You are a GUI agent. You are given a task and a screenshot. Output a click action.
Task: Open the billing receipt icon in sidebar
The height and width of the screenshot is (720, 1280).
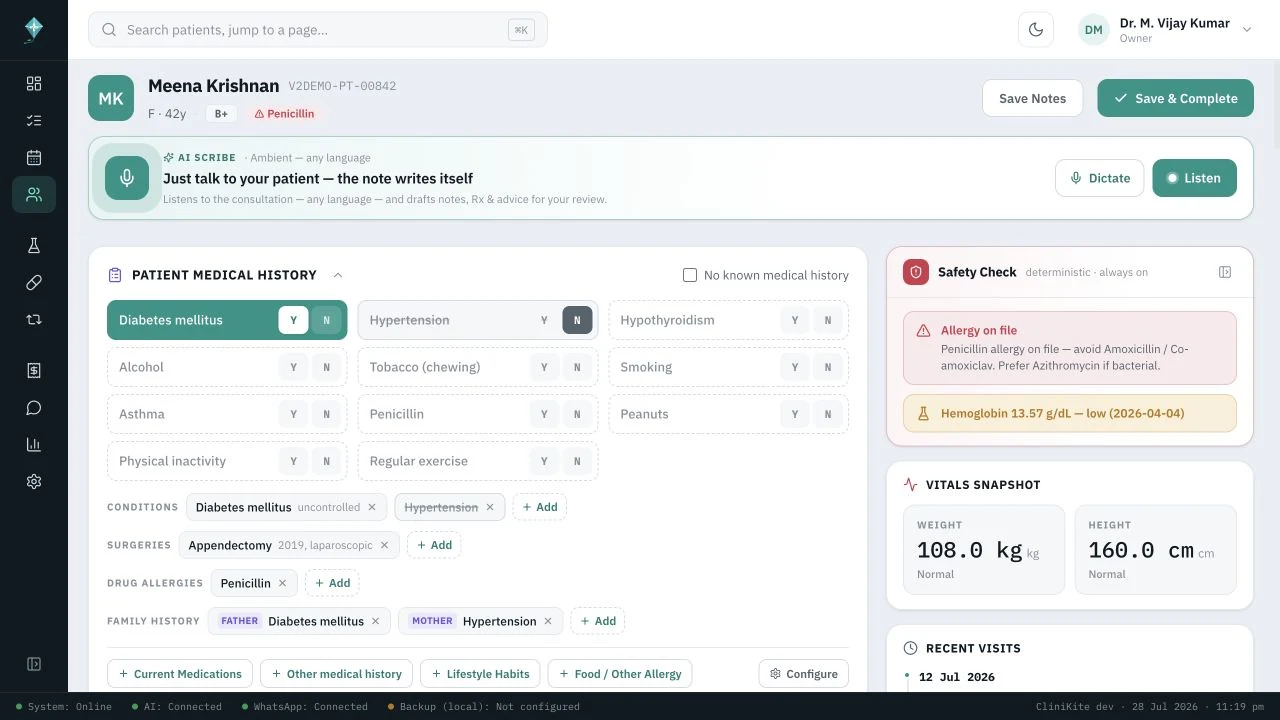34,370
